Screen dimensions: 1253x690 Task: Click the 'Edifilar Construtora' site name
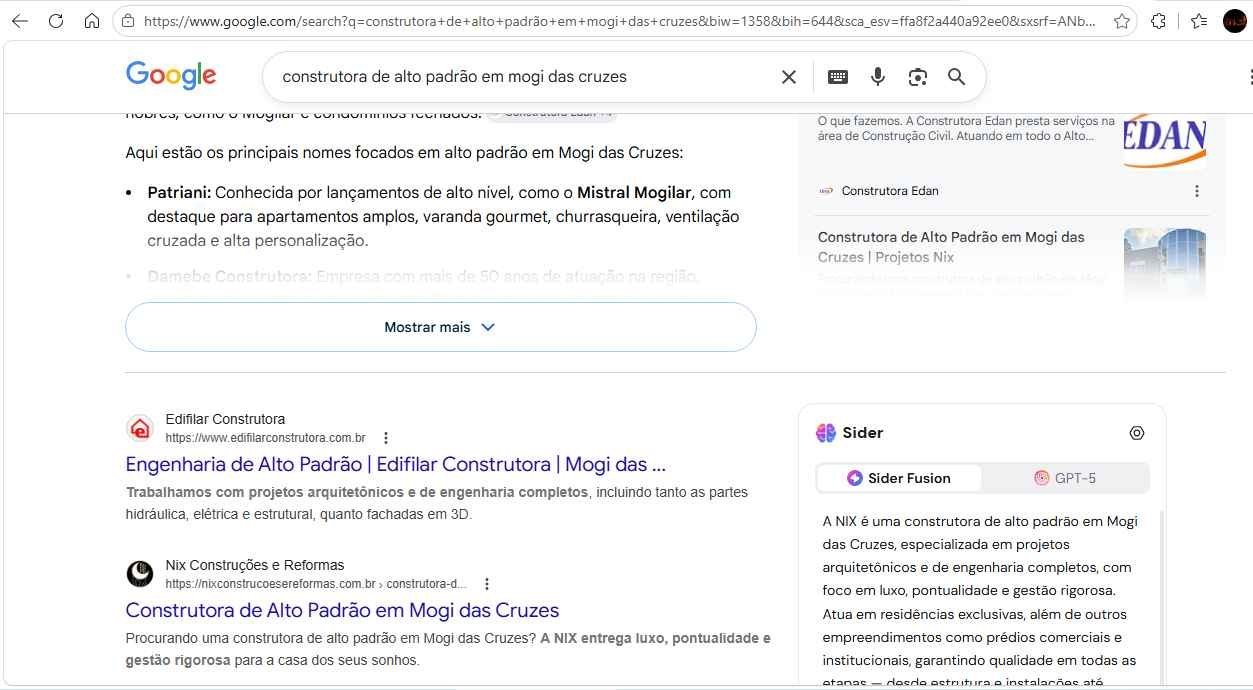[x=225, y=419]
